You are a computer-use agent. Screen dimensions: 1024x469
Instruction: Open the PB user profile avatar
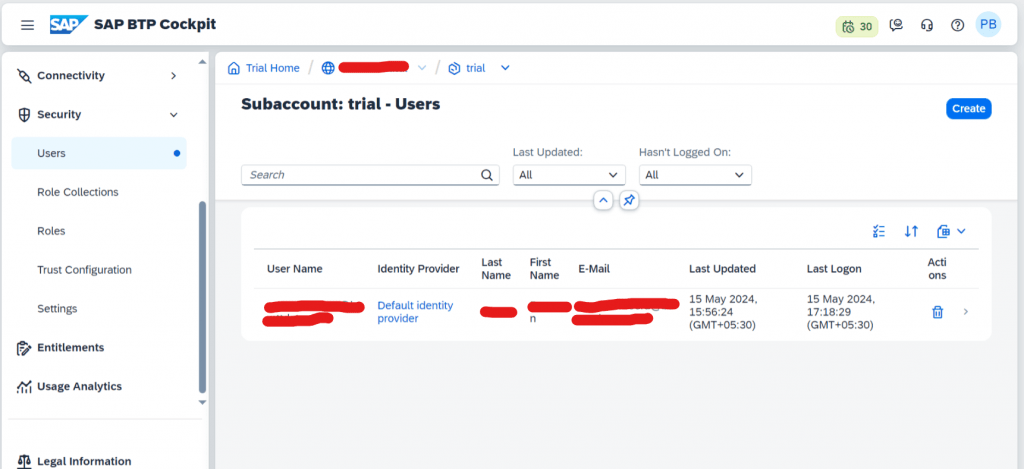click(988, 25)
